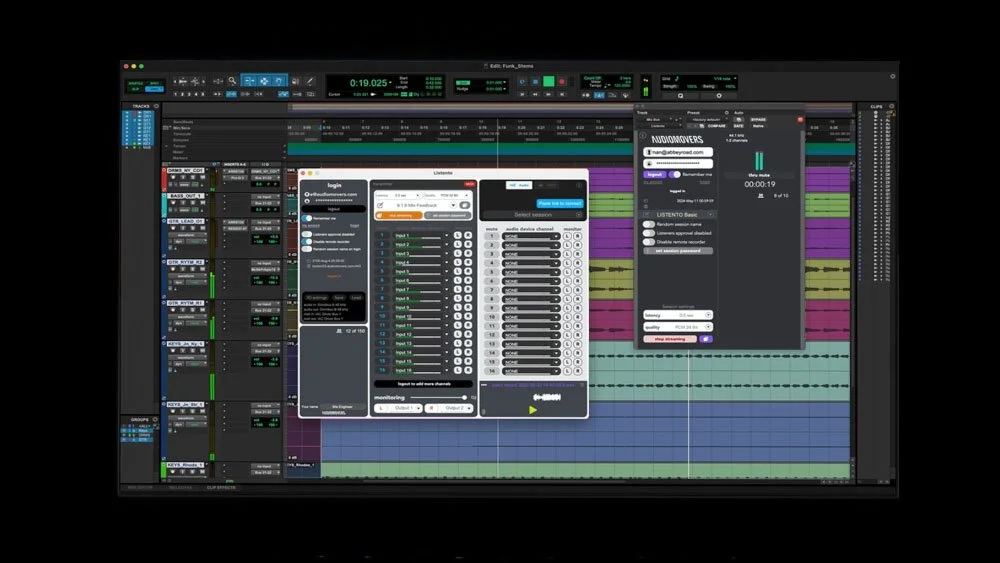Toggle Remember me in Listento login panel
The width and height of the screenshot is (1000, 563).
pos(307,218)
